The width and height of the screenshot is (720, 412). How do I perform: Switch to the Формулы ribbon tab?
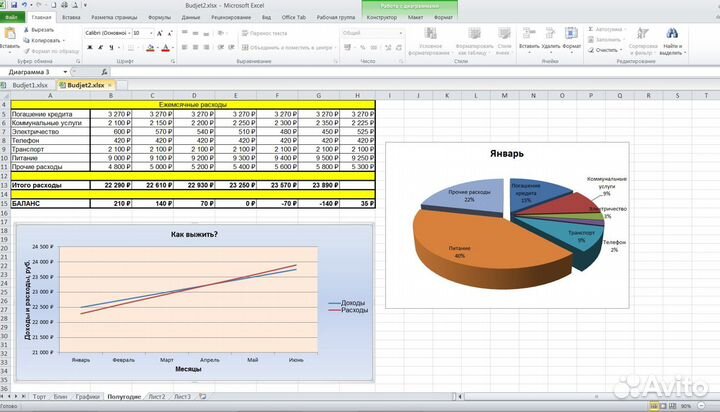coord(159,17)
